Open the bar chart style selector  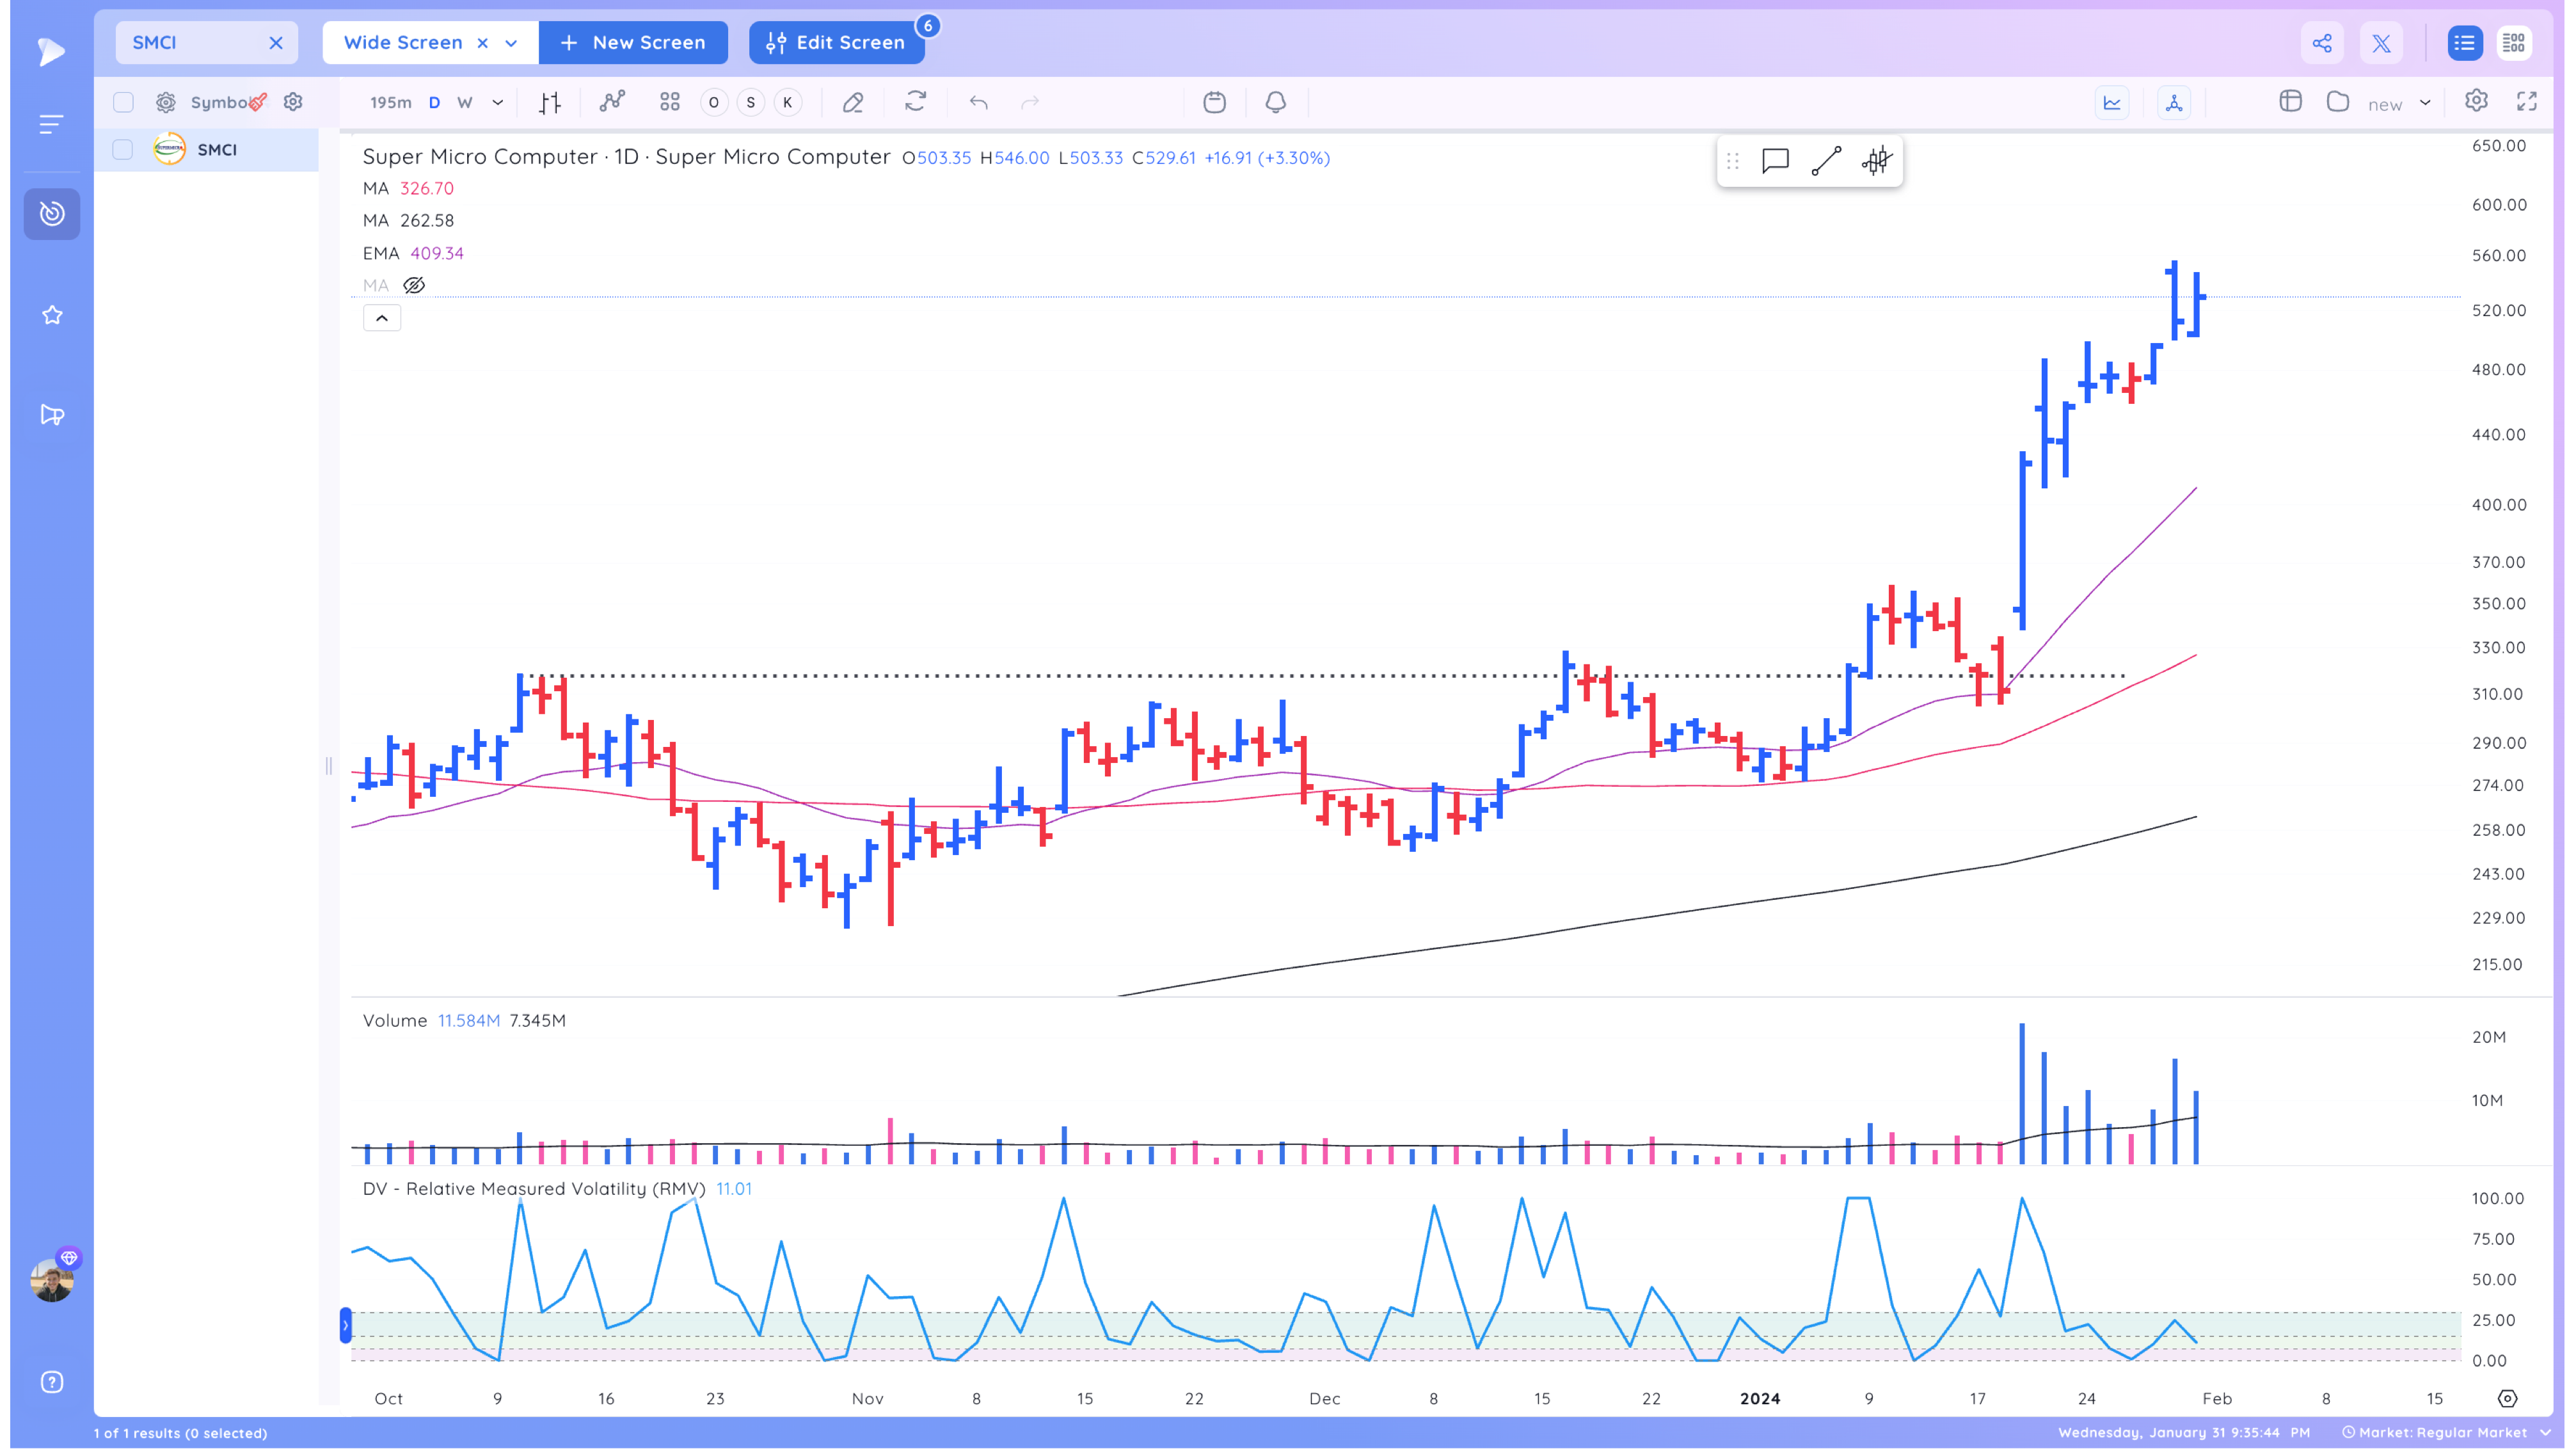point(550,102)
